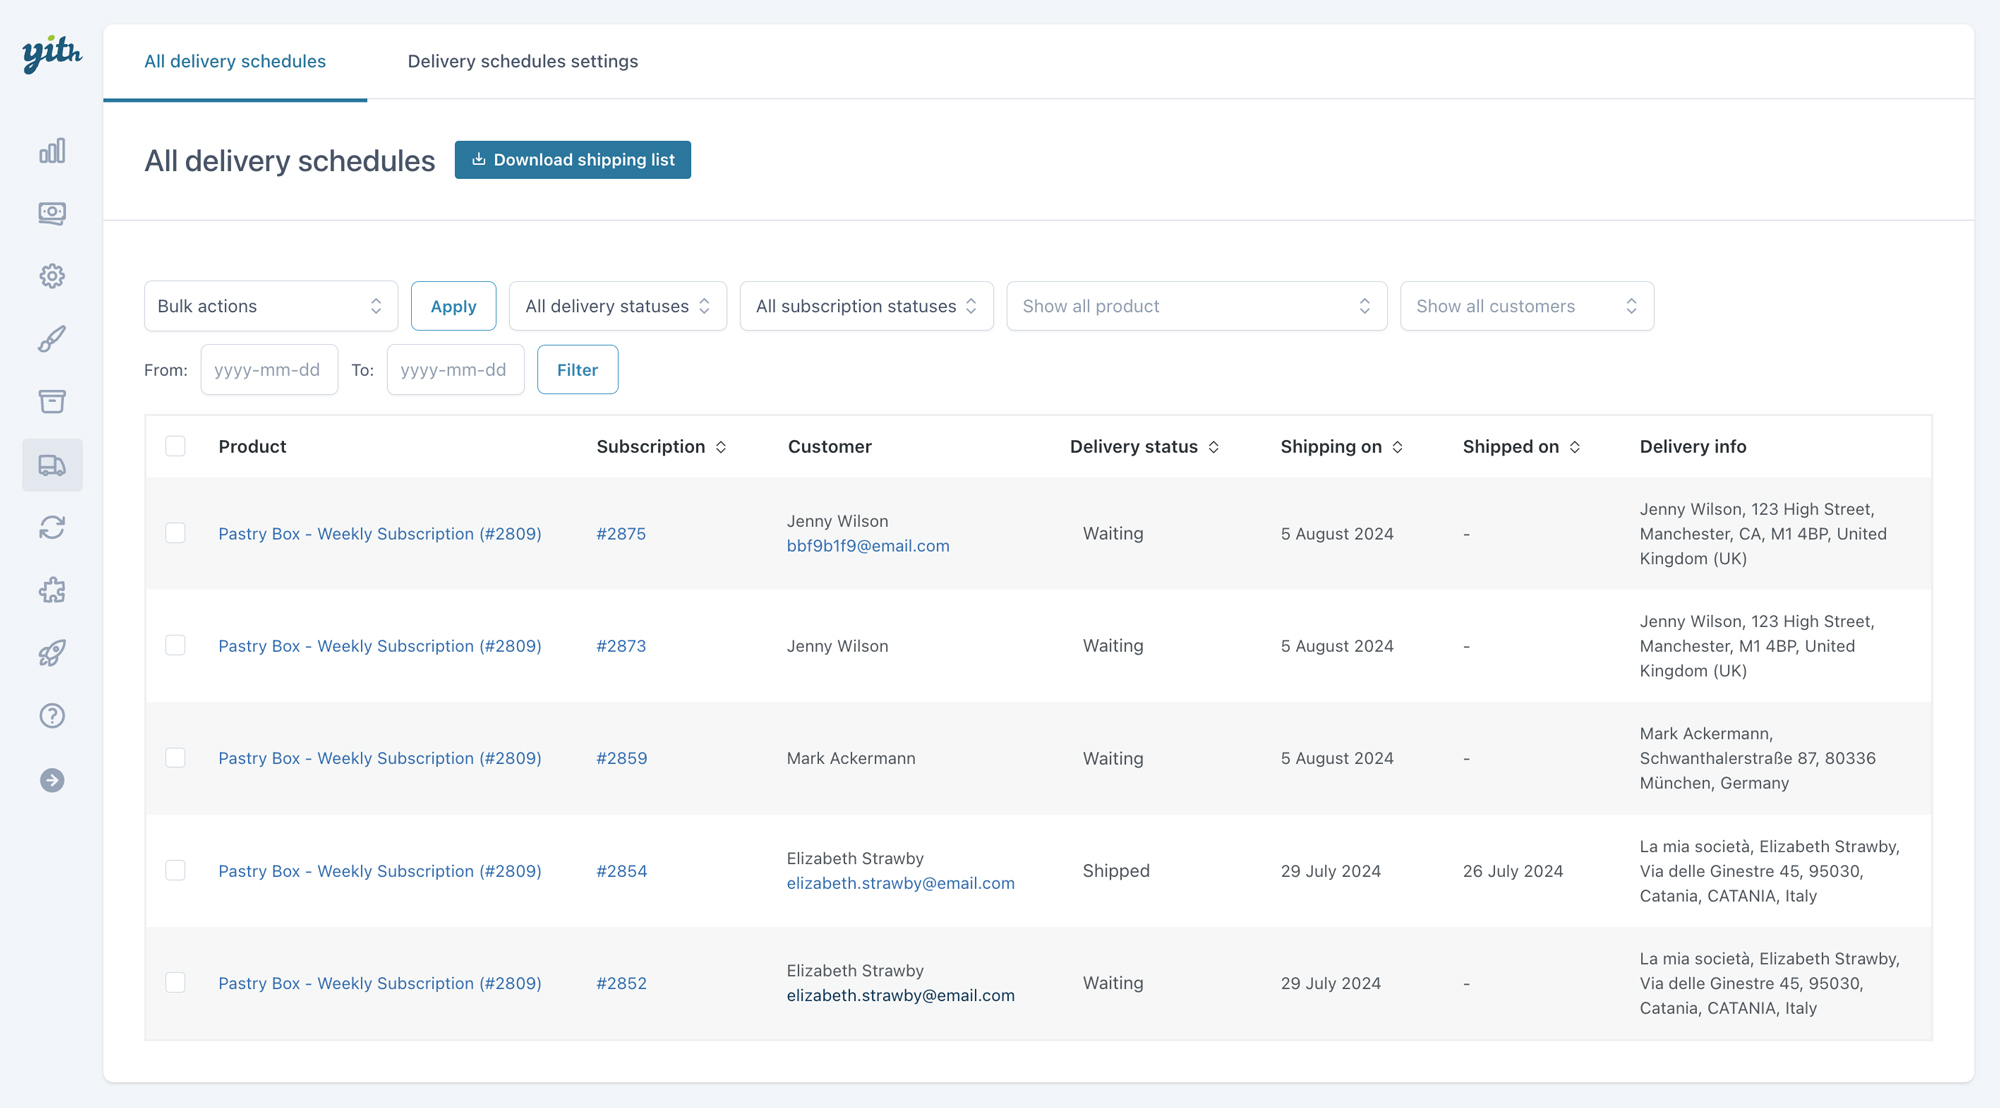
Task: Click the From date input field
Action: coord(268,370)
